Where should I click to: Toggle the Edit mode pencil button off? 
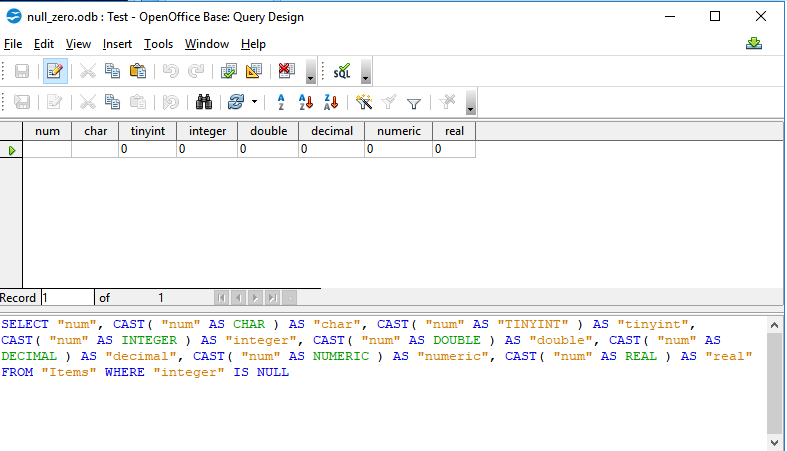pyautogui.click(x=55, y=71)
